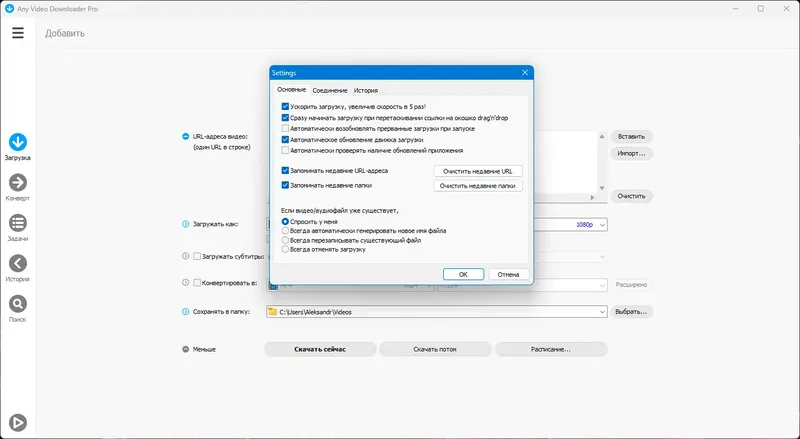800x439 pixels.
Task: Click URL list scroll up arrow
Action: pyautogui.click(x=602, y=136)
